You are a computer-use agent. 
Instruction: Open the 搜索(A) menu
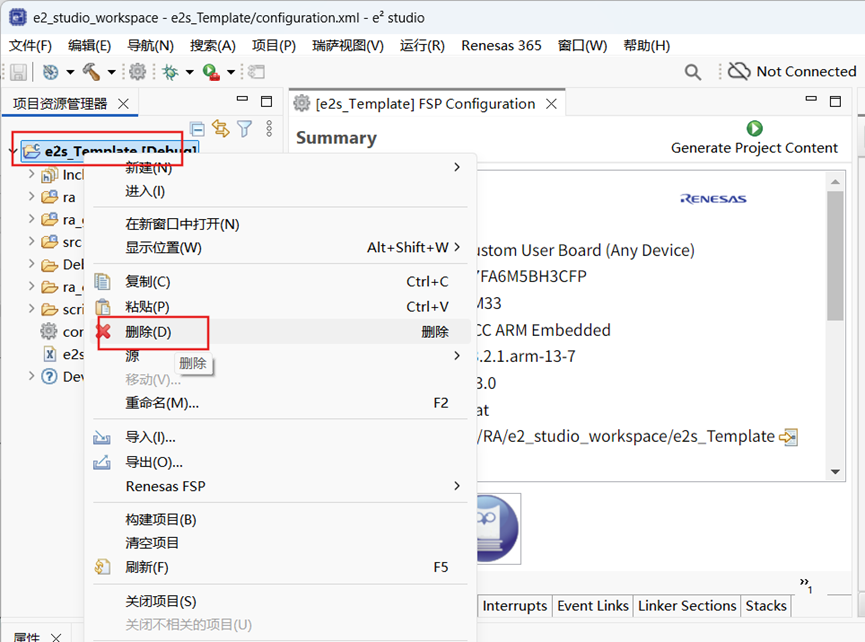(x=212, y=45)
